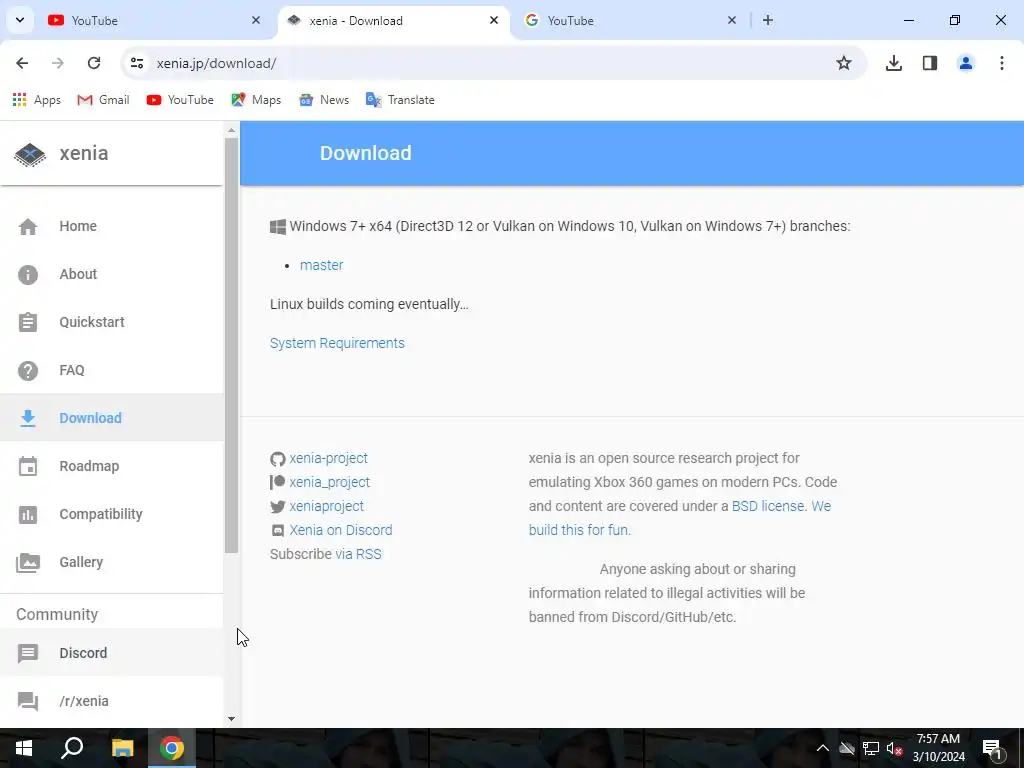Viewport: 1024px width, 768px height.
Task: Open the tab search dropdown arrow
Action: (20, 20)
